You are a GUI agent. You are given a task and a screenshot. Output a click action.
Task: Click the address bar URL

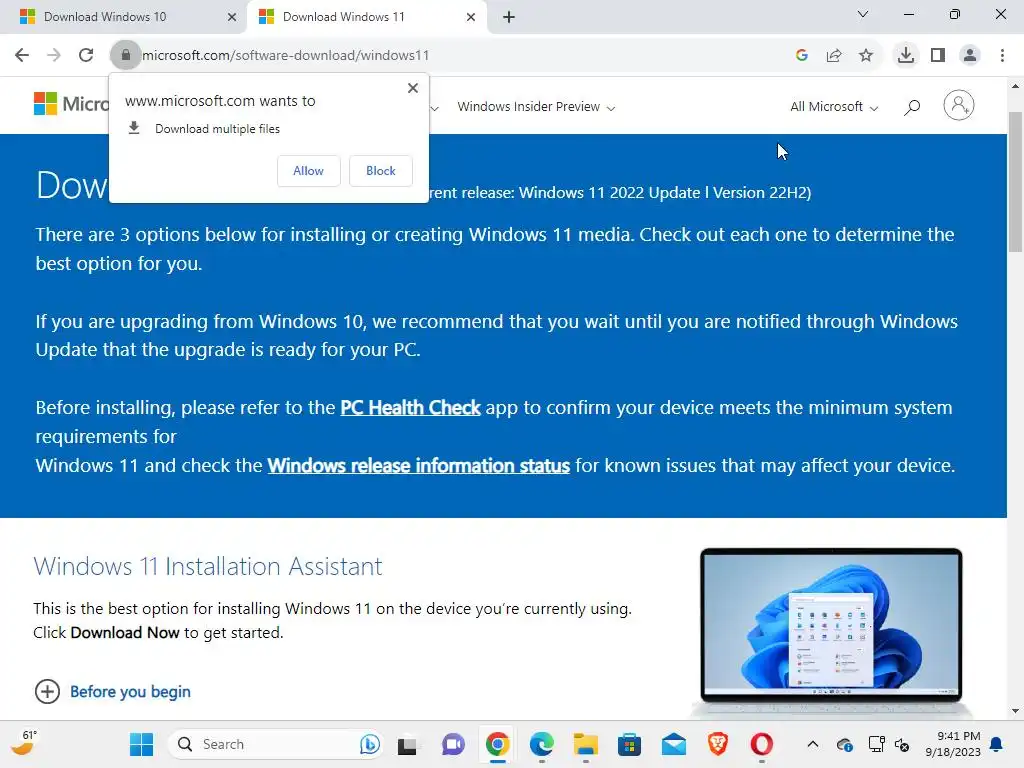click(286, 56)
